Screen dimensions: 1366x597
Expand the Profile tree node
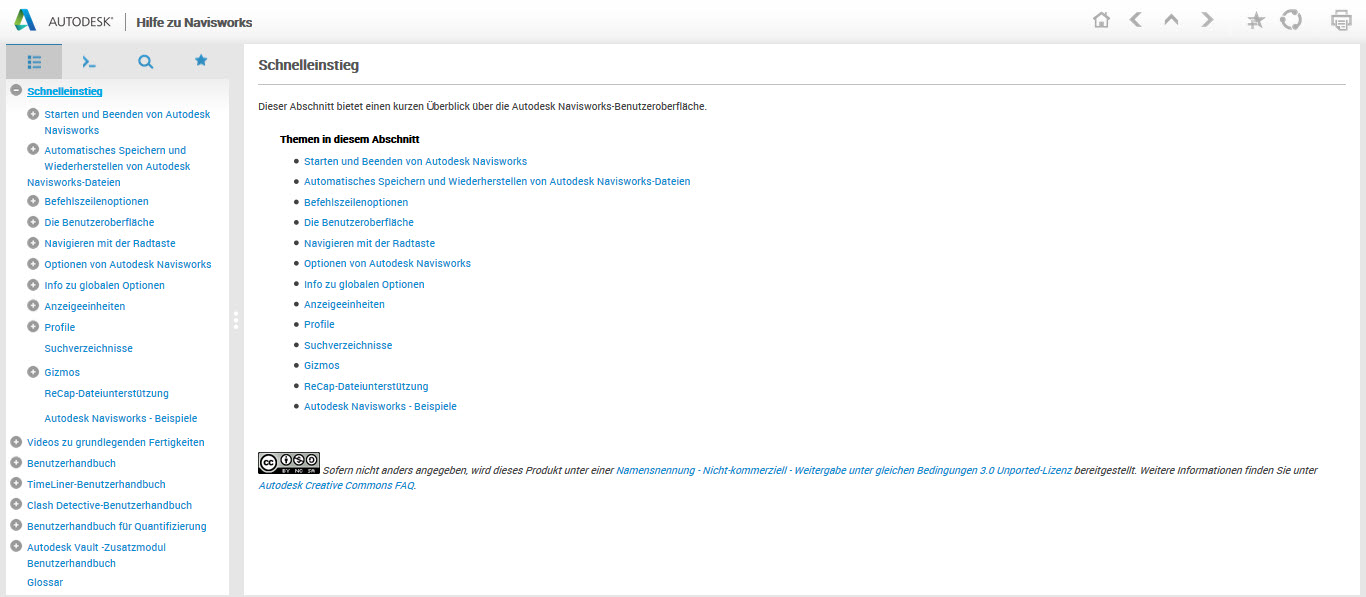coord(33,327)
